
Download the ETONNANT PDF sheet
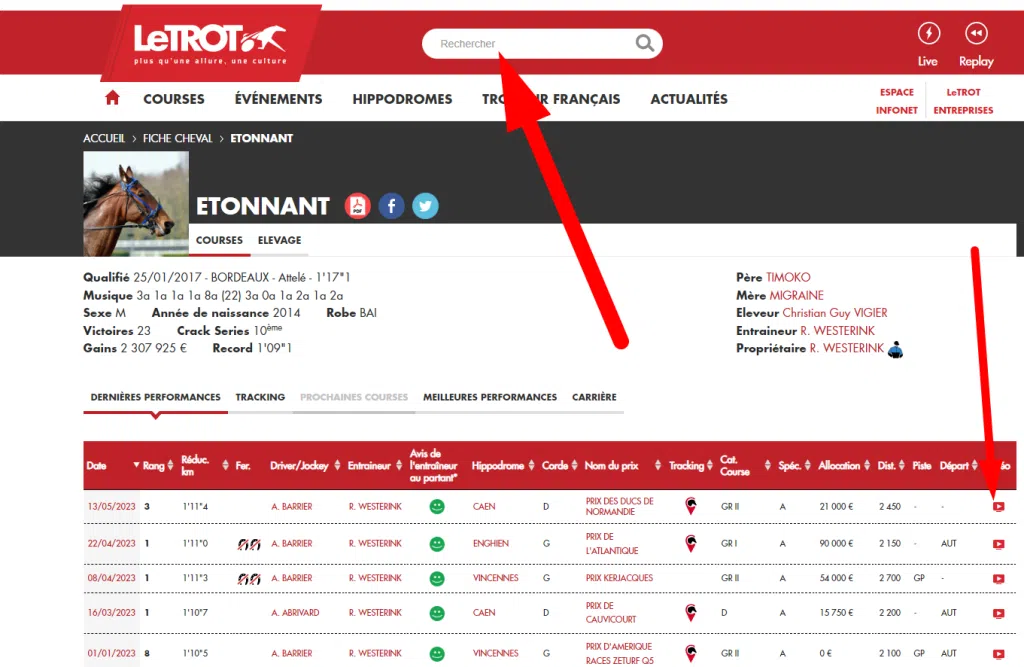[x=357, y=206]
